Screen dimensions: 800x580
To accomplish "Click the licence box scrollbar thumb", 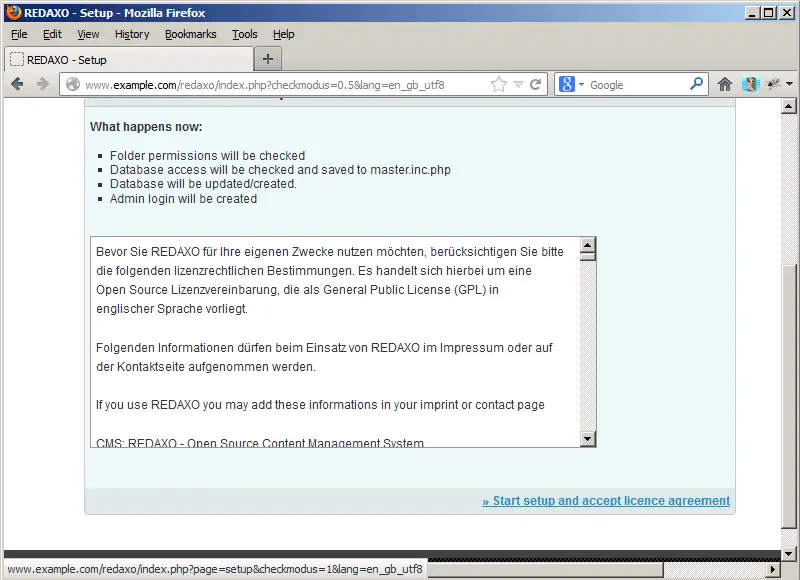I will pyautogui.click(x=588, y=257).
